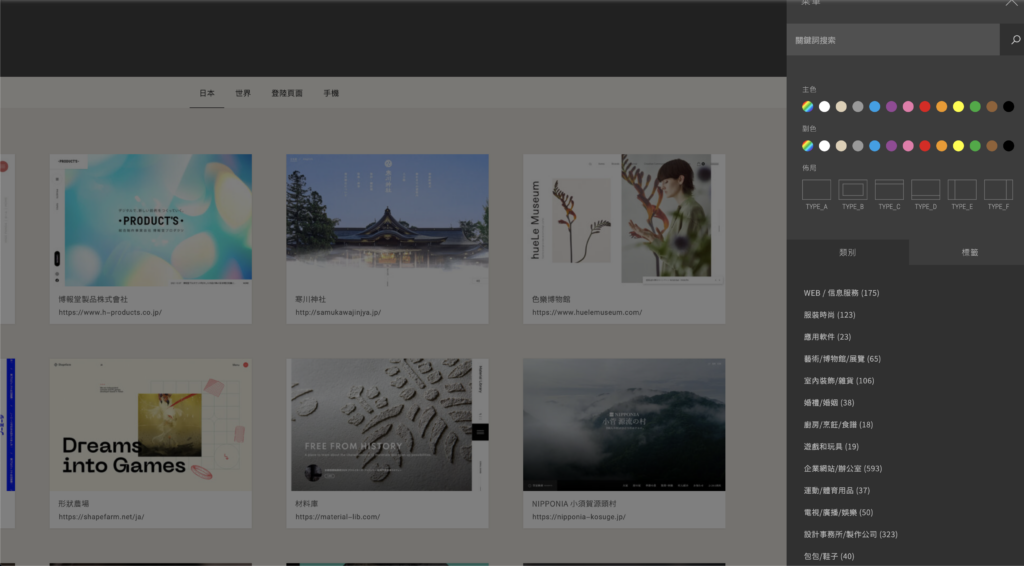Viewport: 1024px width, 566px height.
Task: Visit https://www.h-products.co.jp/ link
Action: (110, 313)
